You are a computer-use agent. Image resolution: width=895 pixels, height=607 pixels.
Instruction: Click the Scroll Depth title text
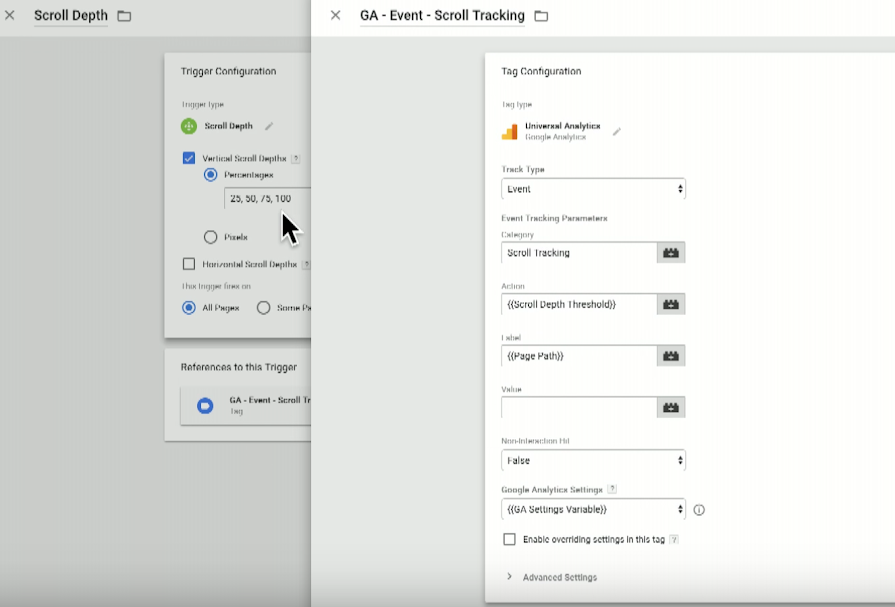point(71,15)
